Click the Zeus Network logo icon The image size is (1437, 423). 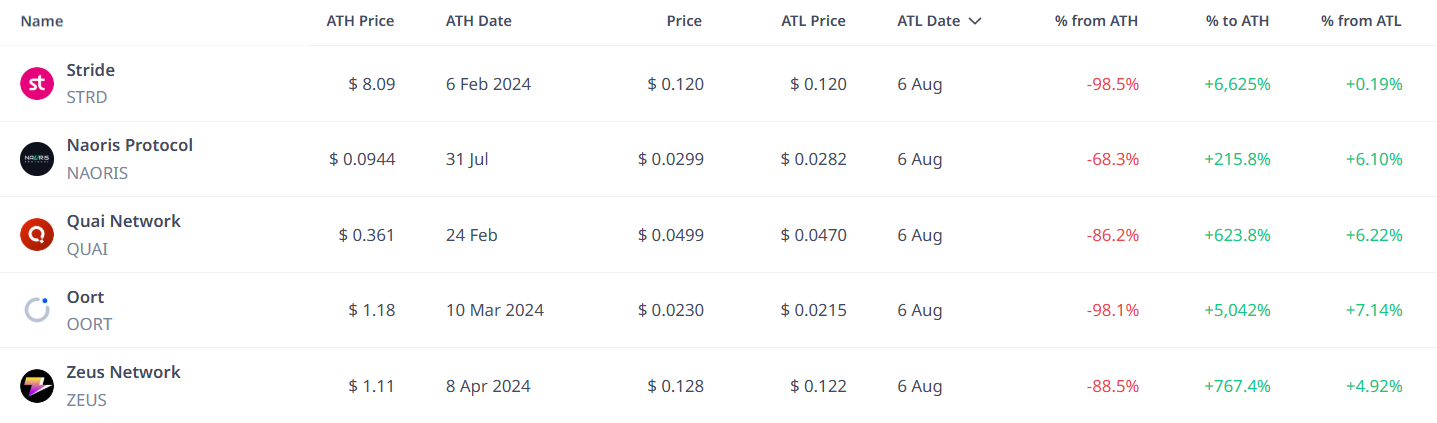point(37,386)
